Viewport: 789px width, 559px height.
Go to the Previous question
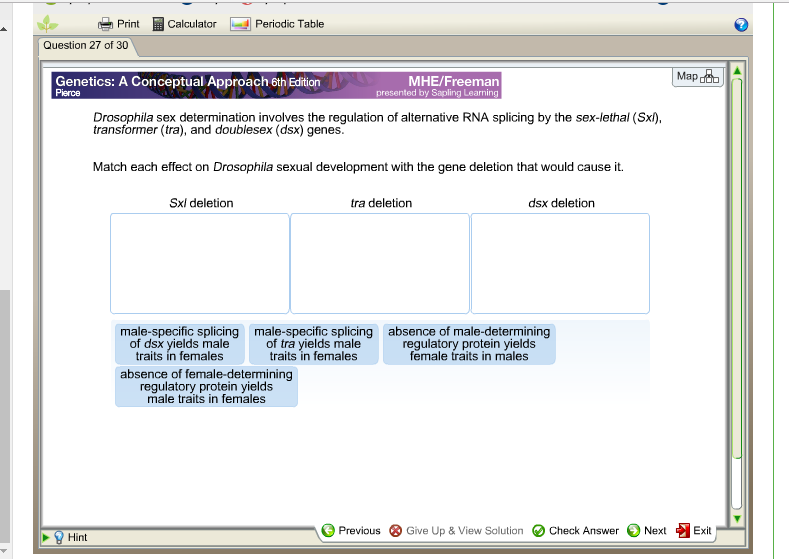coord(351,530)
